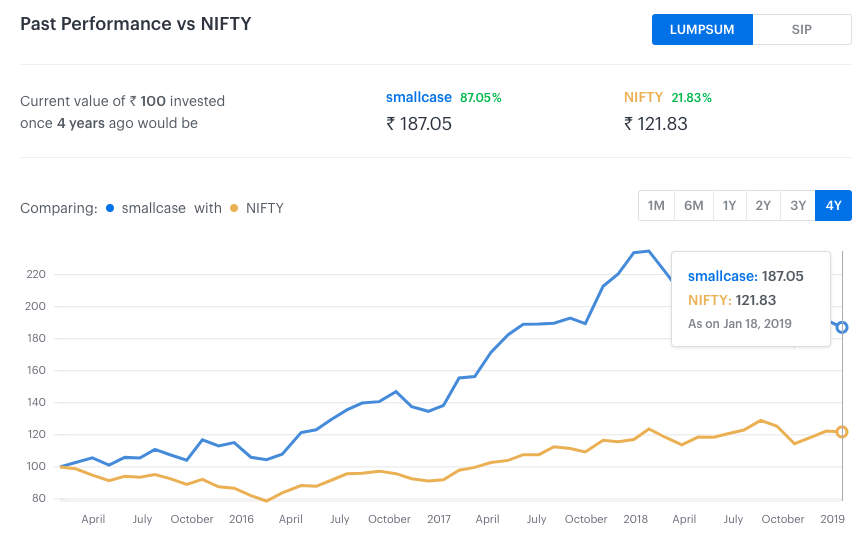Click the 2017 x-axis label
Screen dimensions: 868x547
click(439, 519)
